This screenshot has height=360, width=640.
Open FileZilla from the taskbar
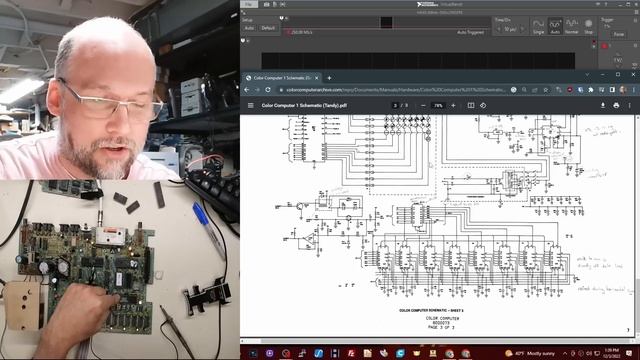point(351,353)
